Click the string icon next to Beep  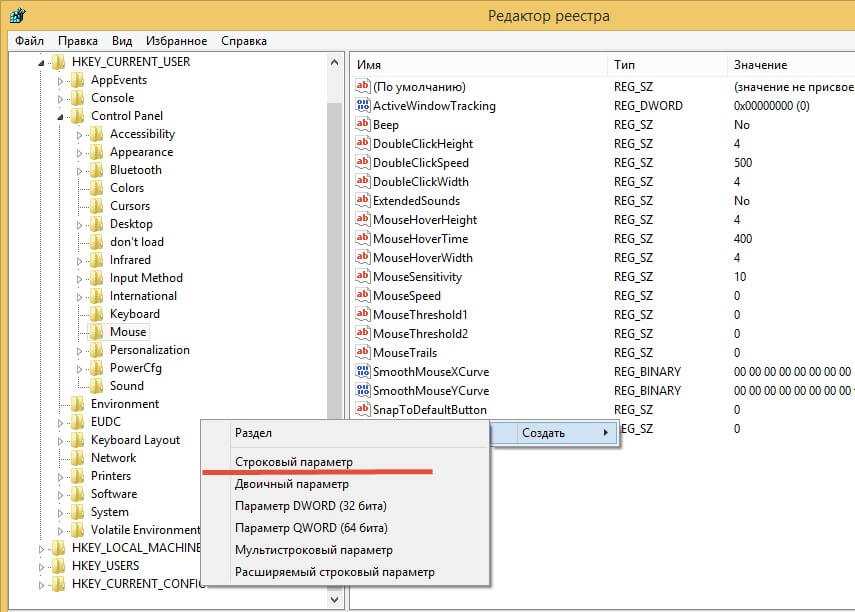pyautogui.click(x=363, y=125)
